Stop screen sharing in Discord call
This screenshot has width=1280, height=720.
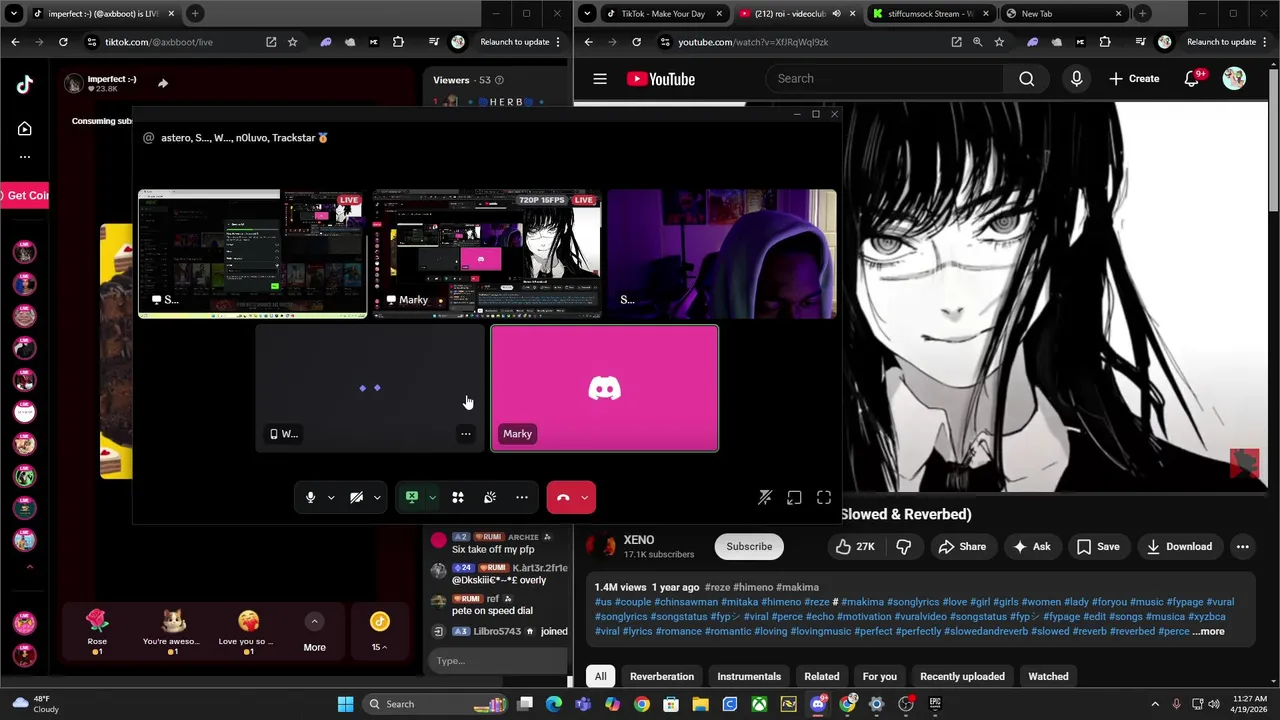point(412,497)
